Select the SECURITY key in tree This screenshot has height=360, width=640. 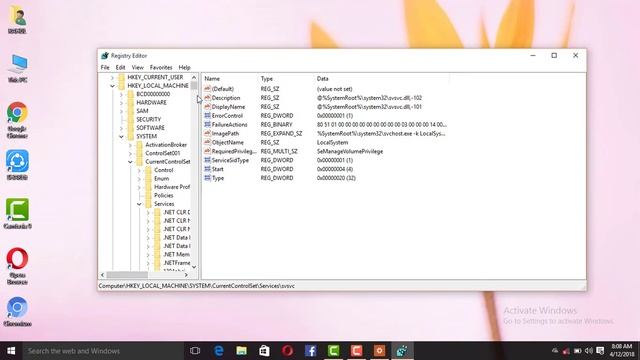click(x=149, y=119)
